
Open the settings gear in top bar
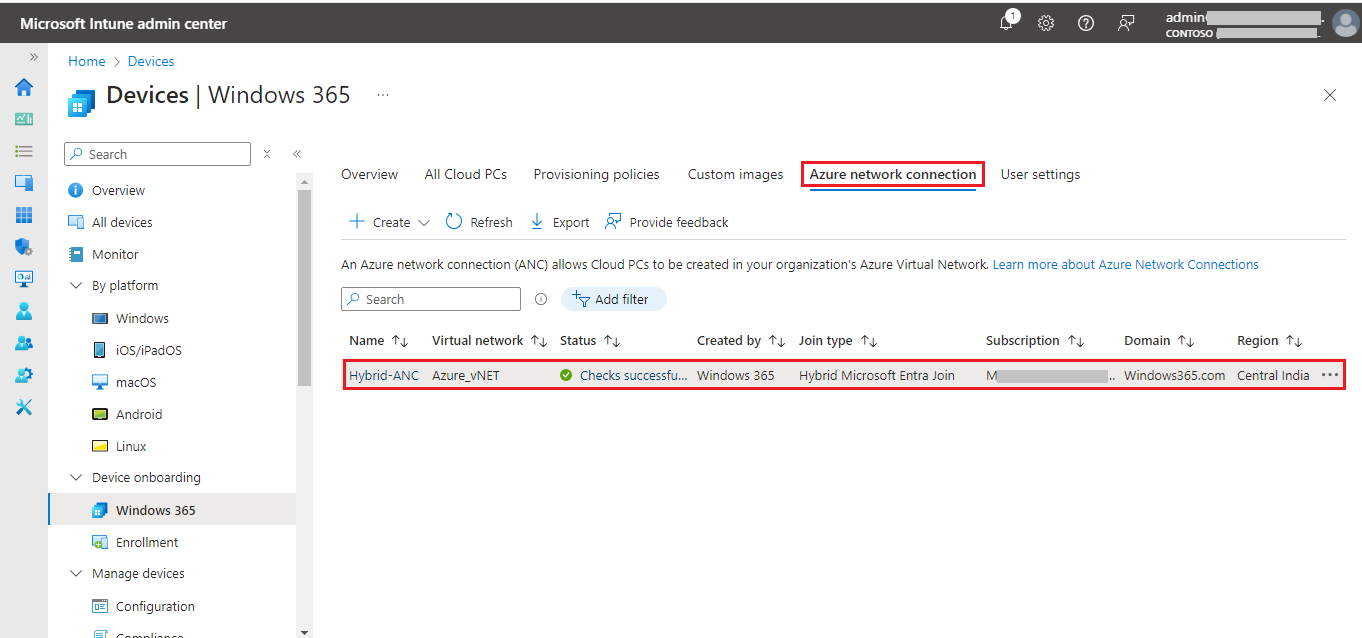(1046, 23)
